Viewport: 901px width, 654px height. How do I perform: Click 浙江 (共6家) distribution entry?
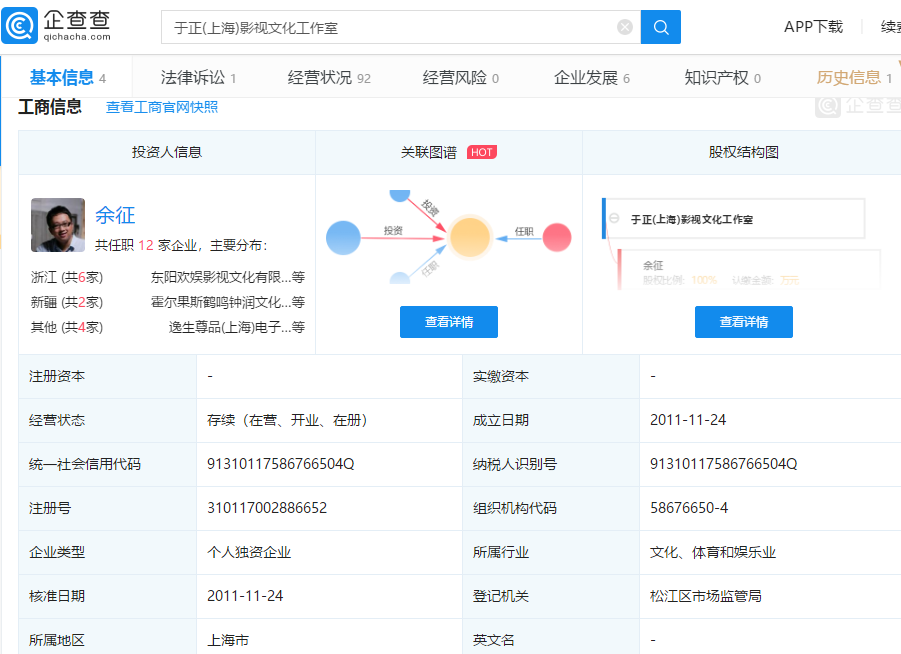[x=67, y=277]
